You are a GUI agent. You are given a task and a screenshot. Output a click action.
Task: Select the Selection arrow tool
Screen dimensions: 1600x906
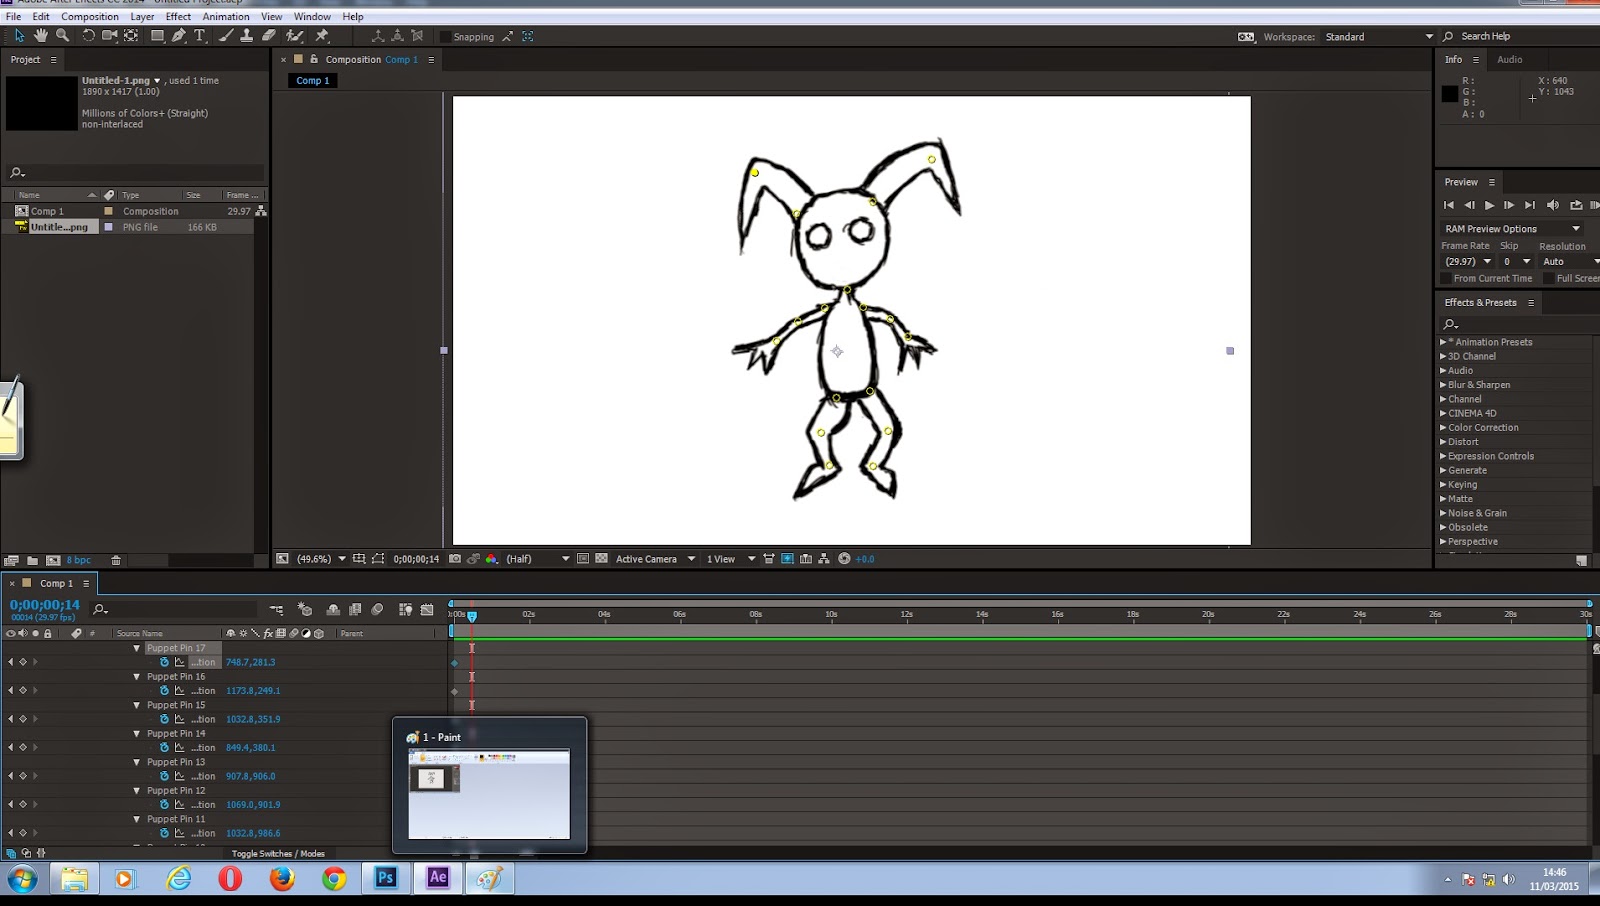[19, 36]
